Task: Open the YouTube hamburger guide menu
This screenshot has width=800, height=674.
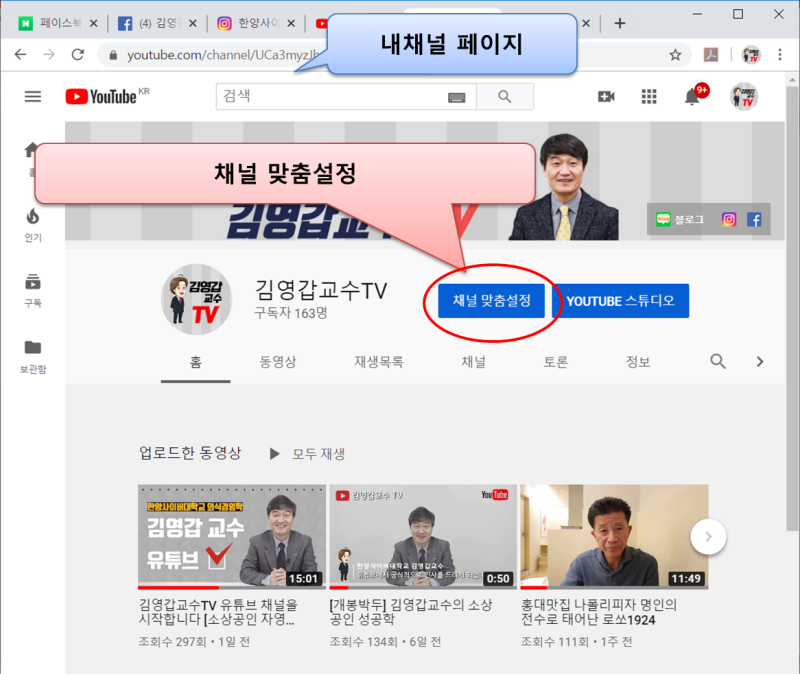Action: point(33,96)
